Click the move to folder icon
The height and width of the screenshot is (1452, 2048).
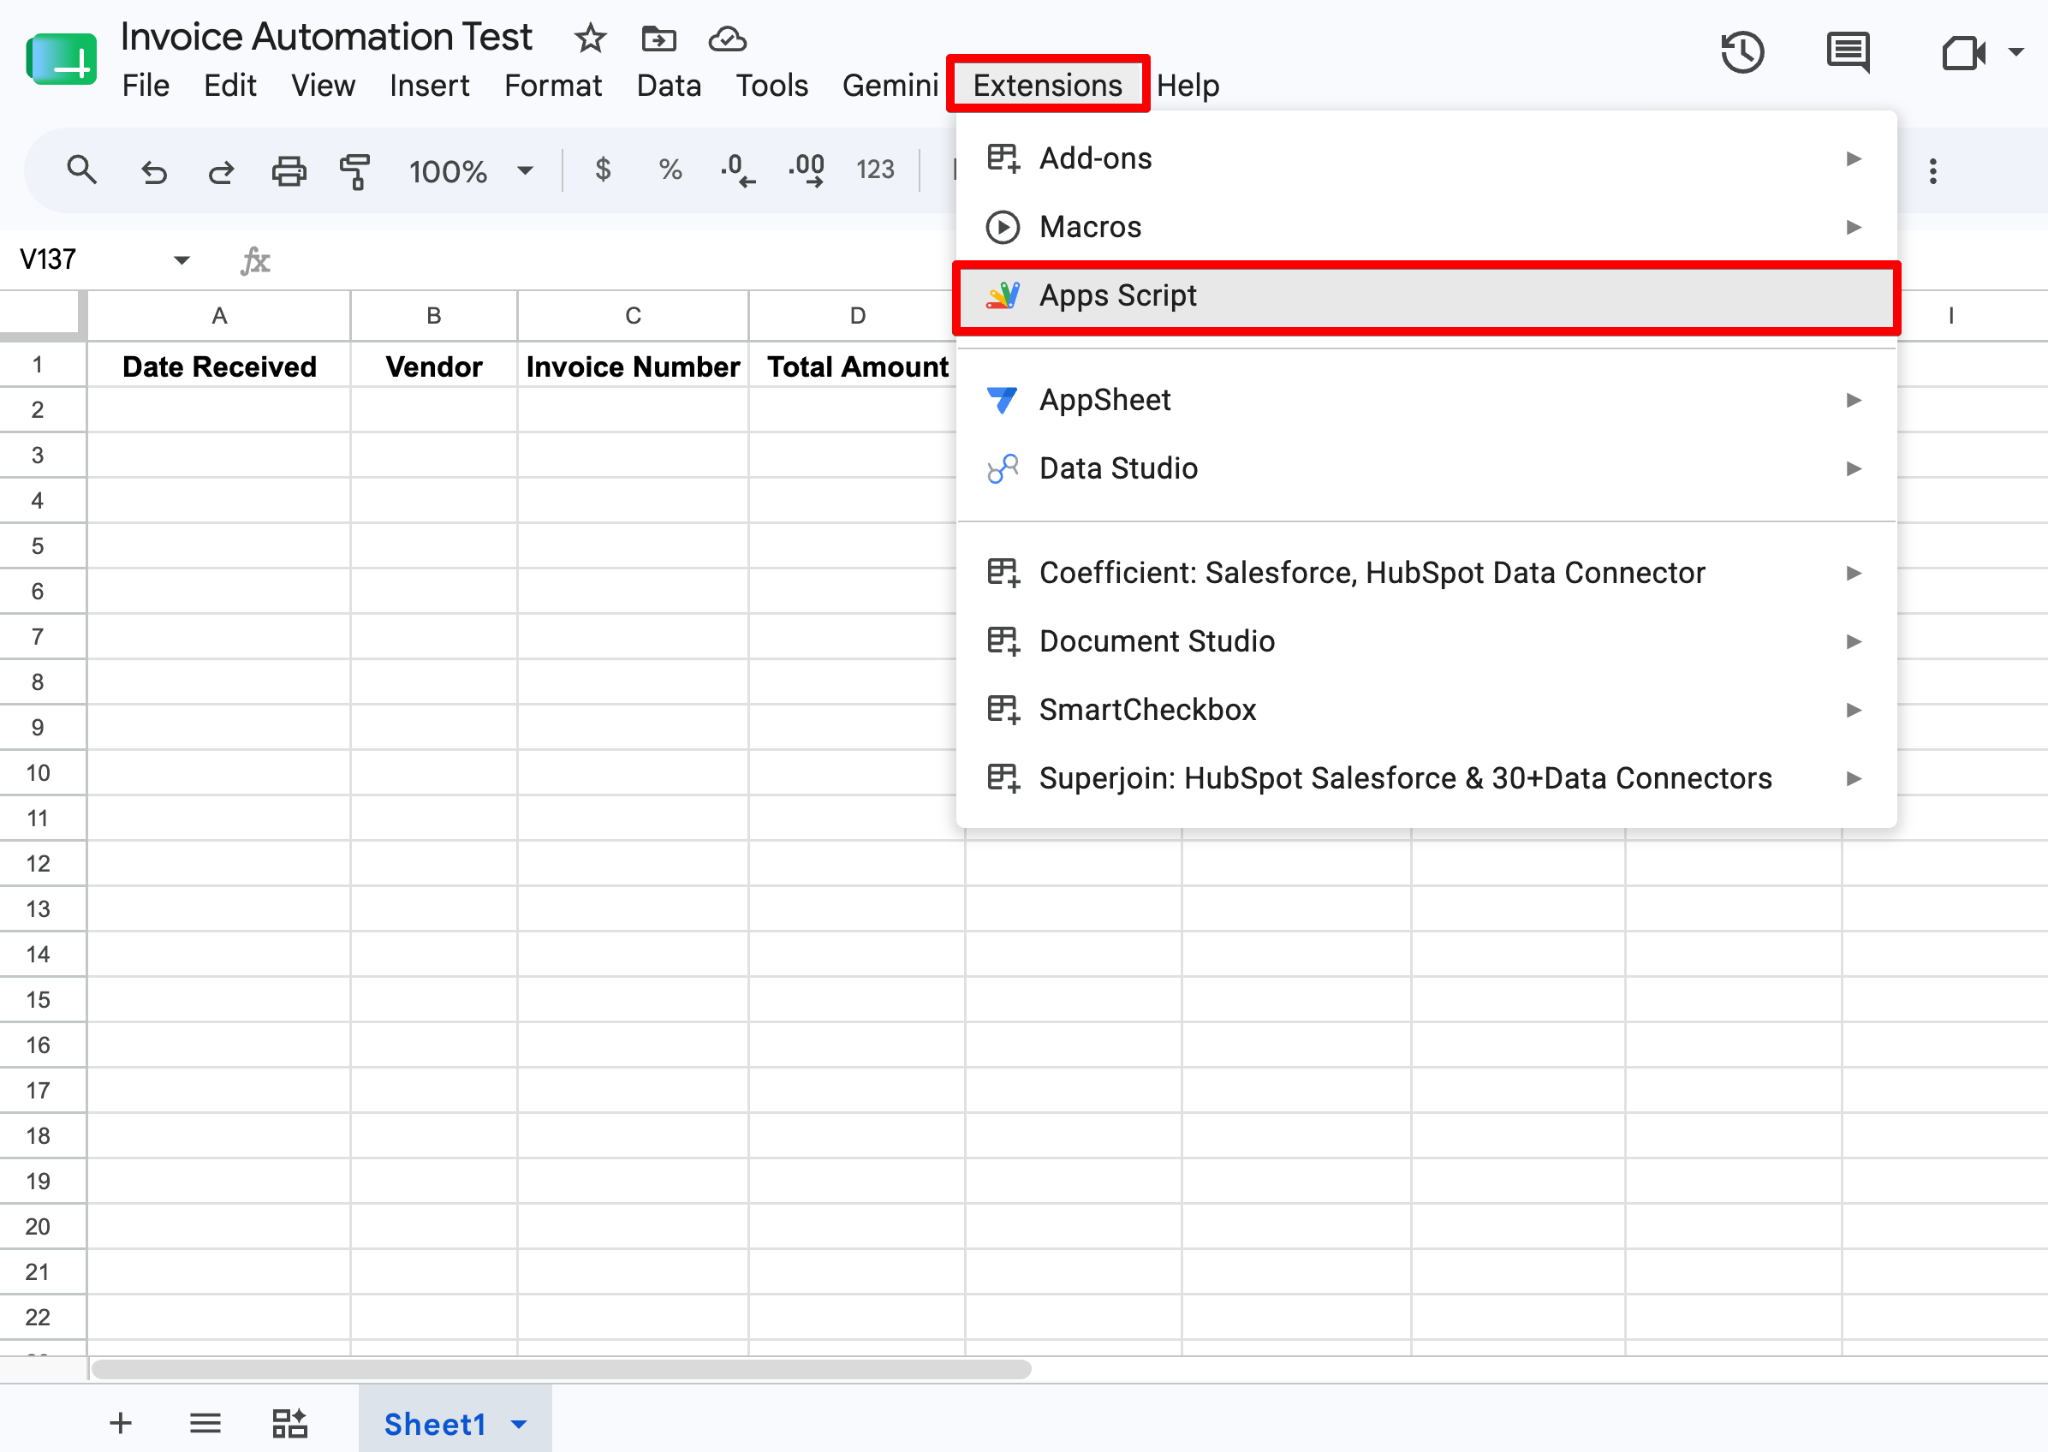coord(658,39)
